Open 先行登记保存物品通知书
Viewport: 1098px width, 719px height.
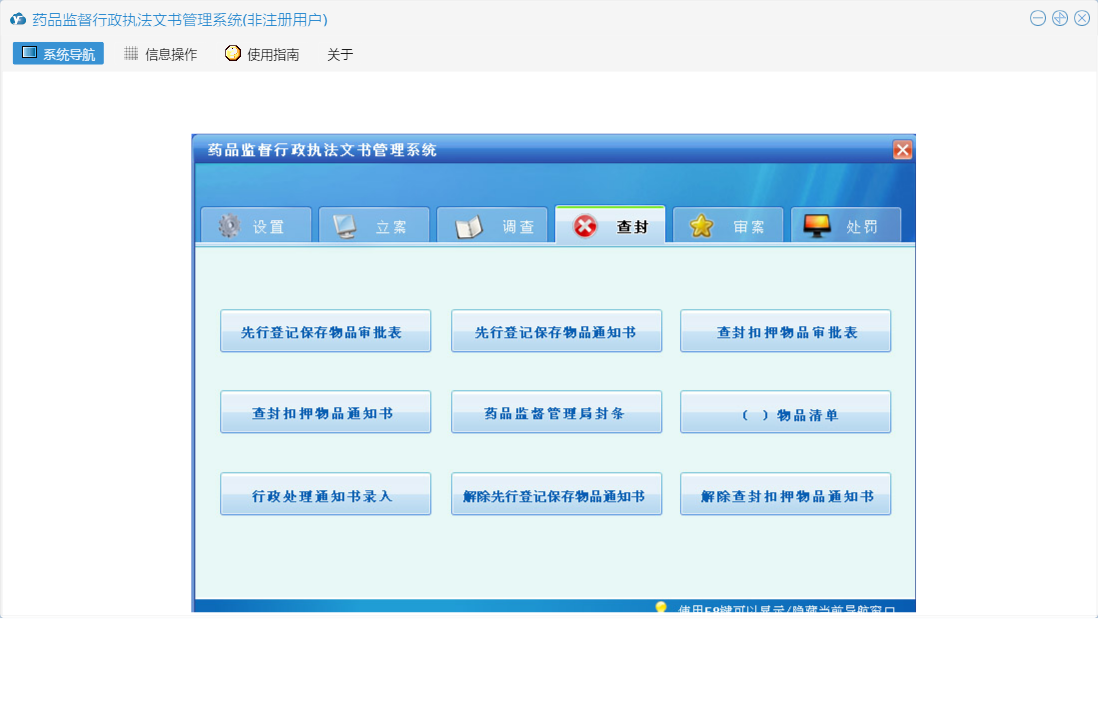557,331
